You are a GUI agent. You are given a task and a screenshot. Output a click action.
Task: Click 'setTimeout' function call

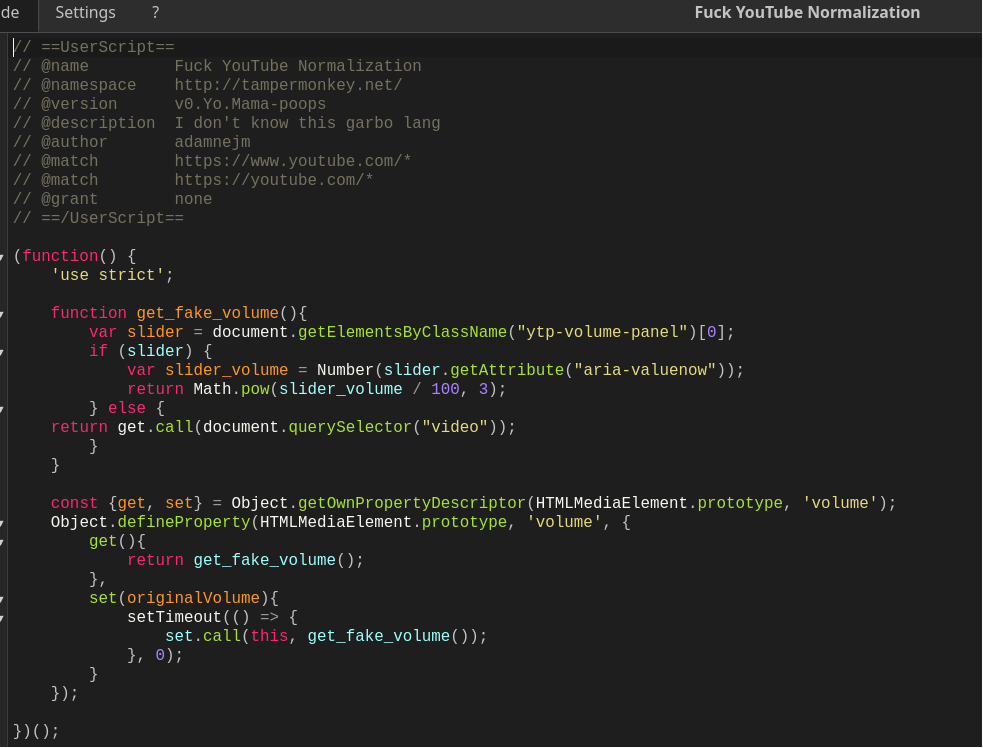pyautogui.click(x=174, y=618)
